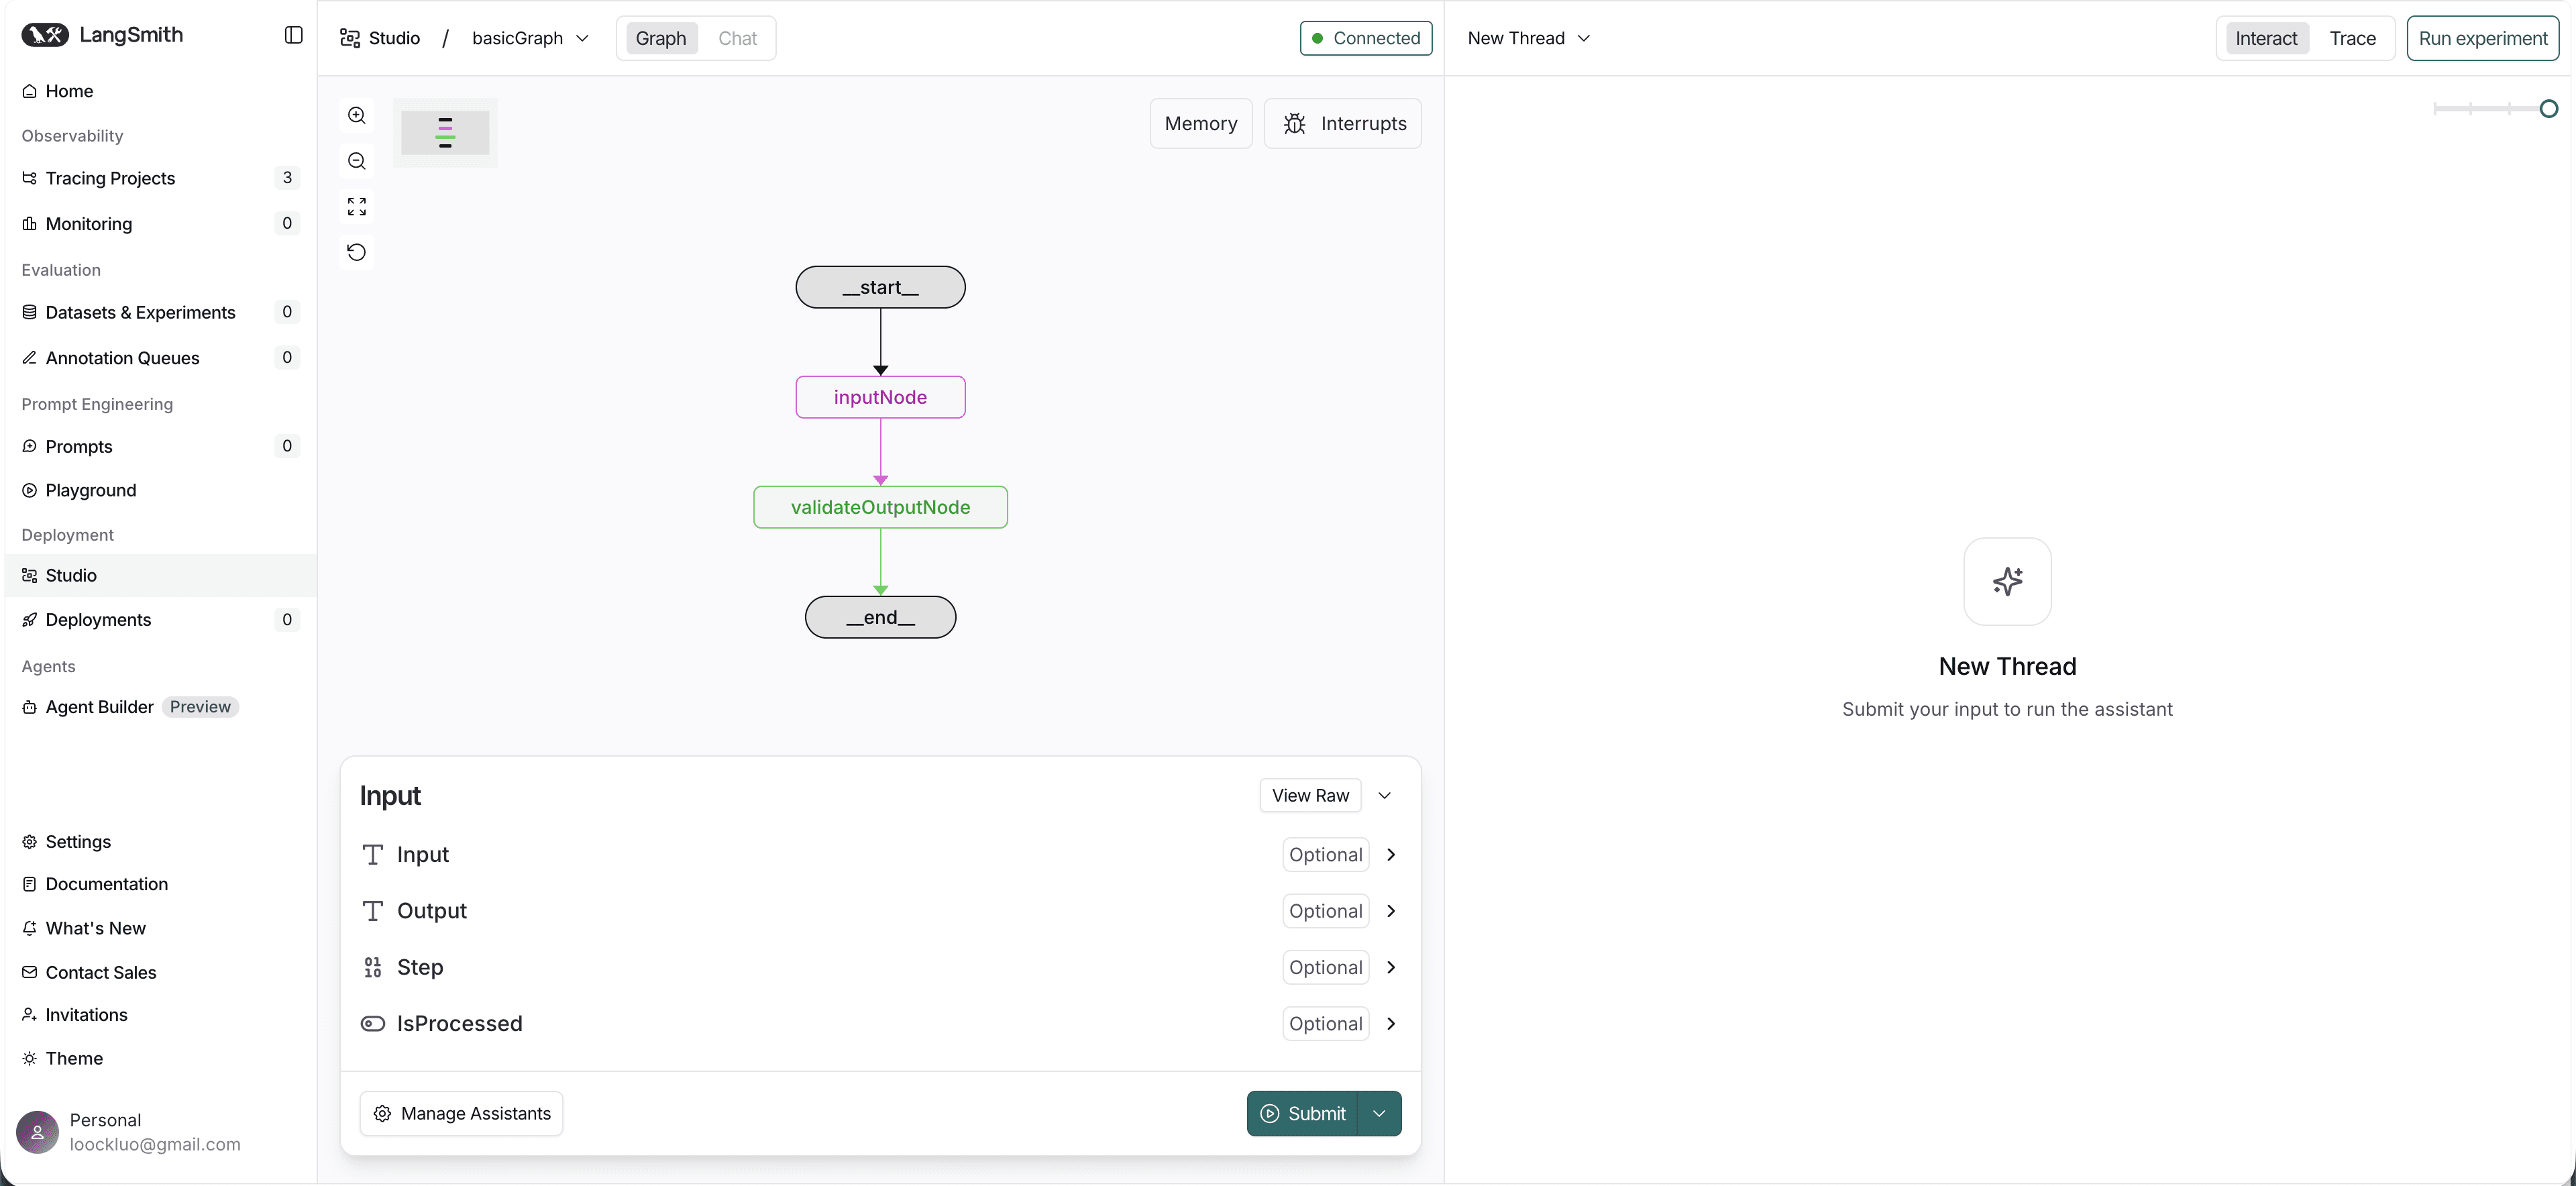
Task: Expand the Submit options arrow
Action: [1379, 1113]
